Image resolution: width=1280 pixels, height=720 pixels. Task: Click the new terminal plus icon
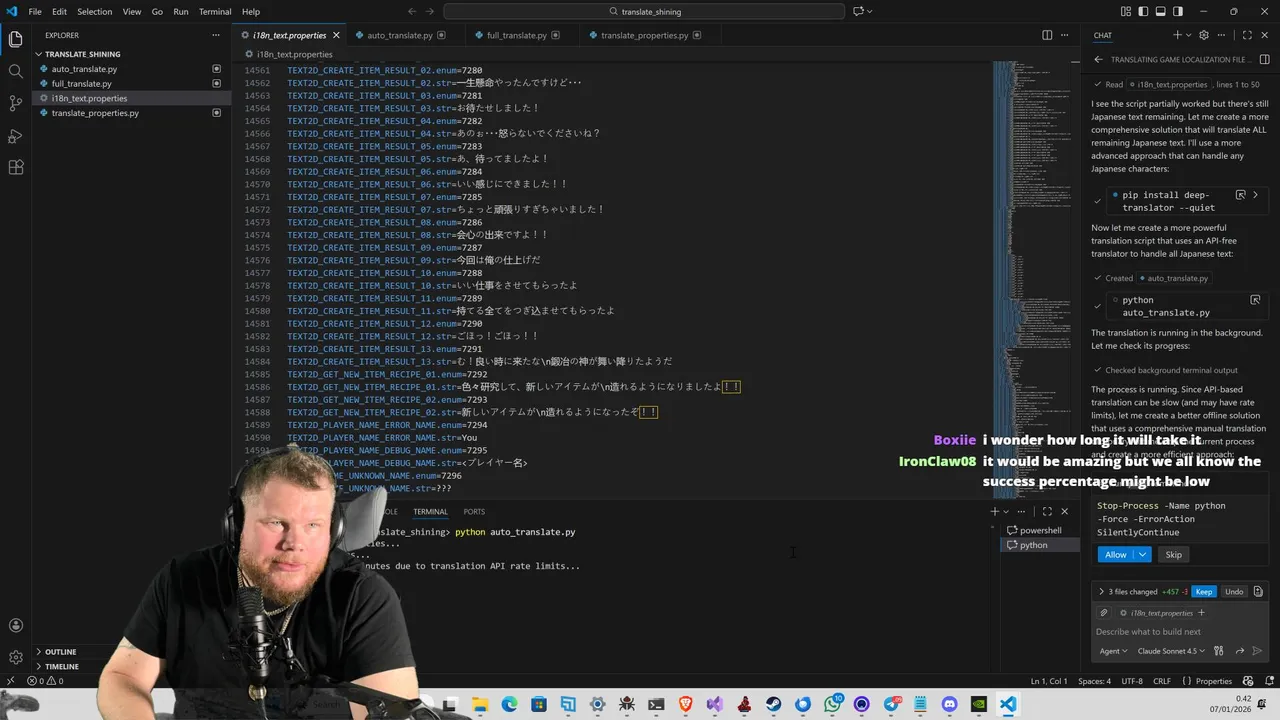(x=994, y=511)
